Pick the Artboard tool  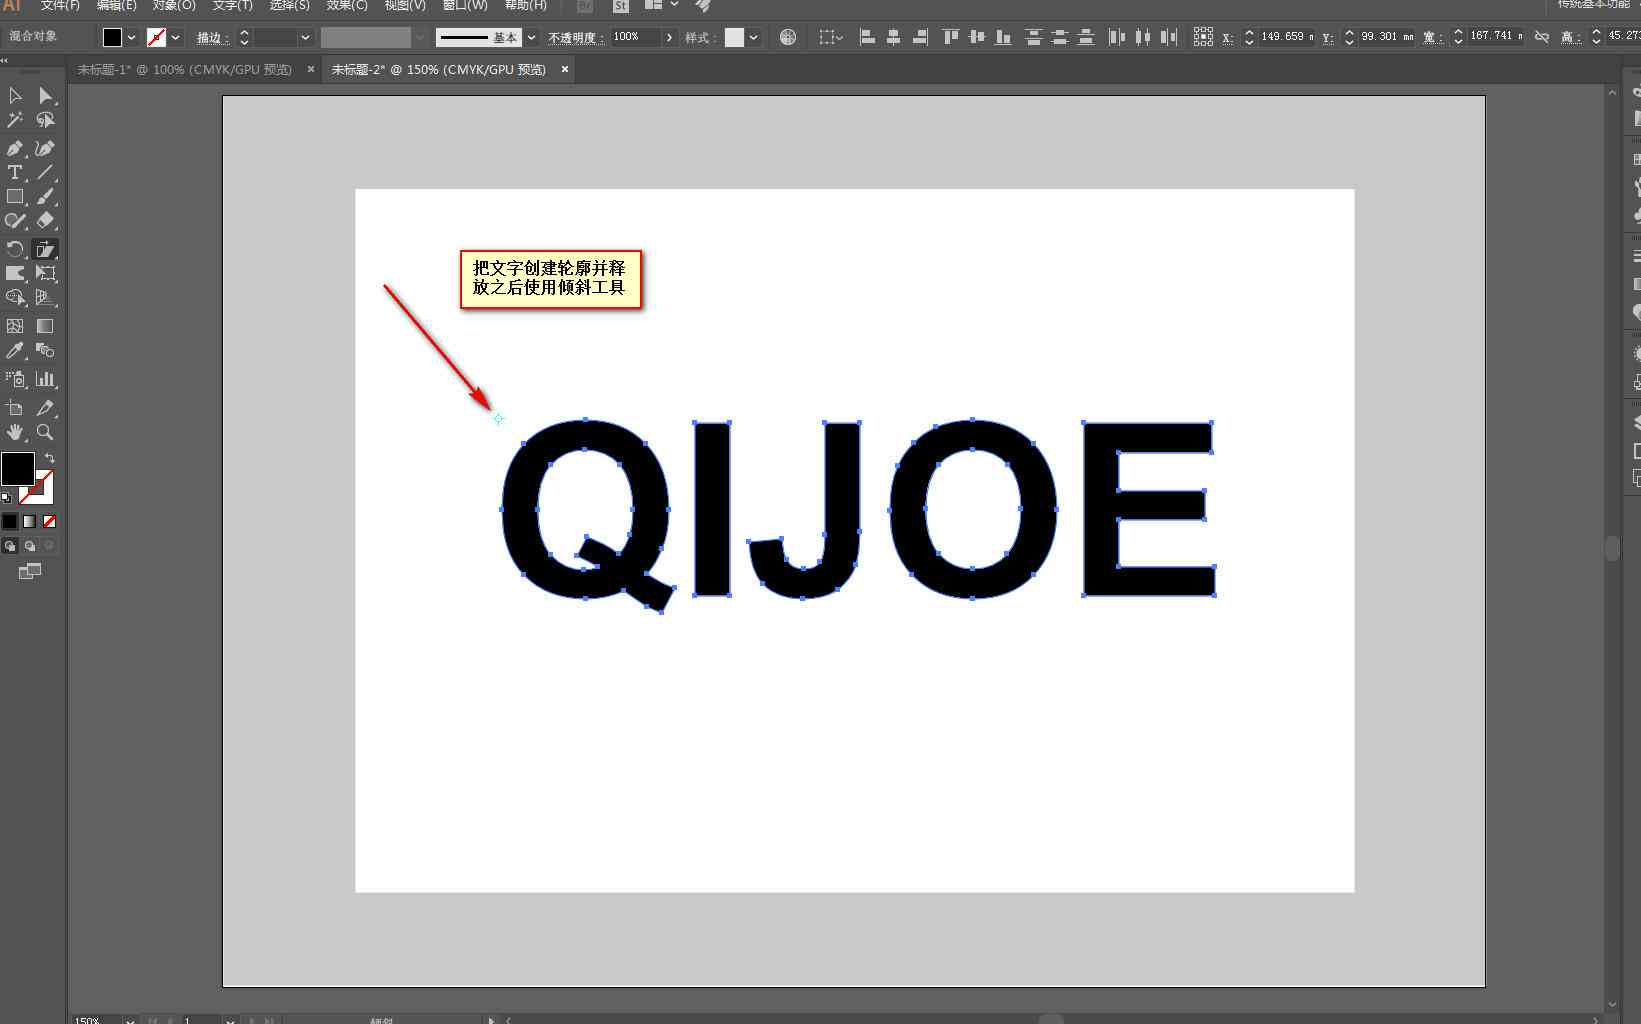pyautogui.click(x=15, y=408)
